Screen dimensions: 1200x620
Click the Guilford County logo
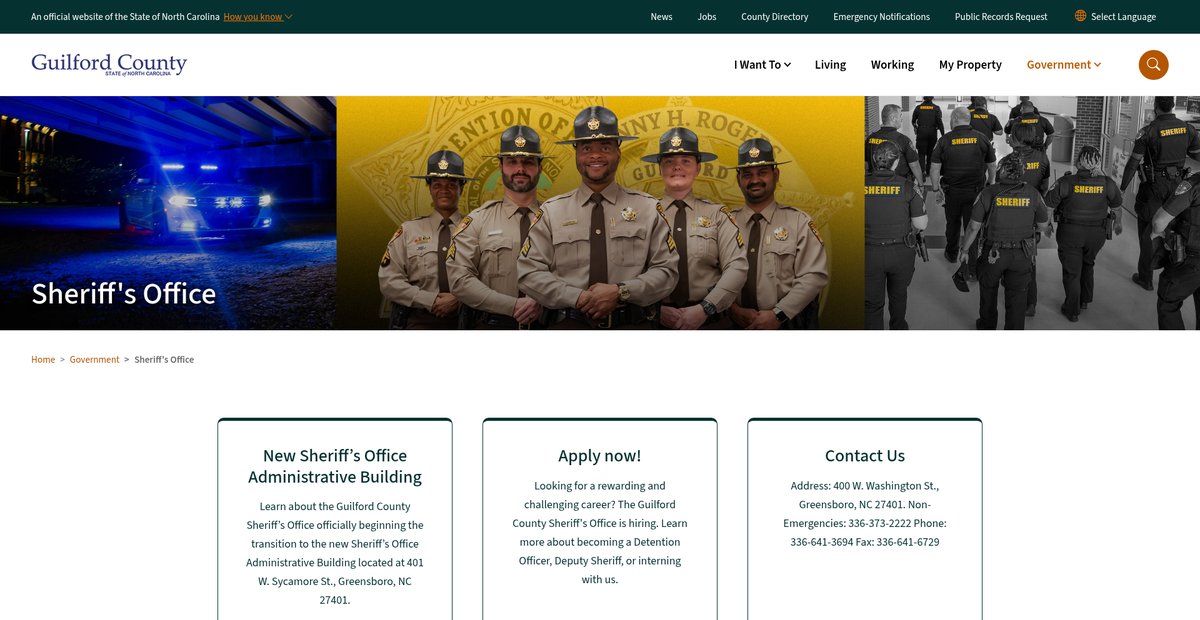[x=109, y=64]
